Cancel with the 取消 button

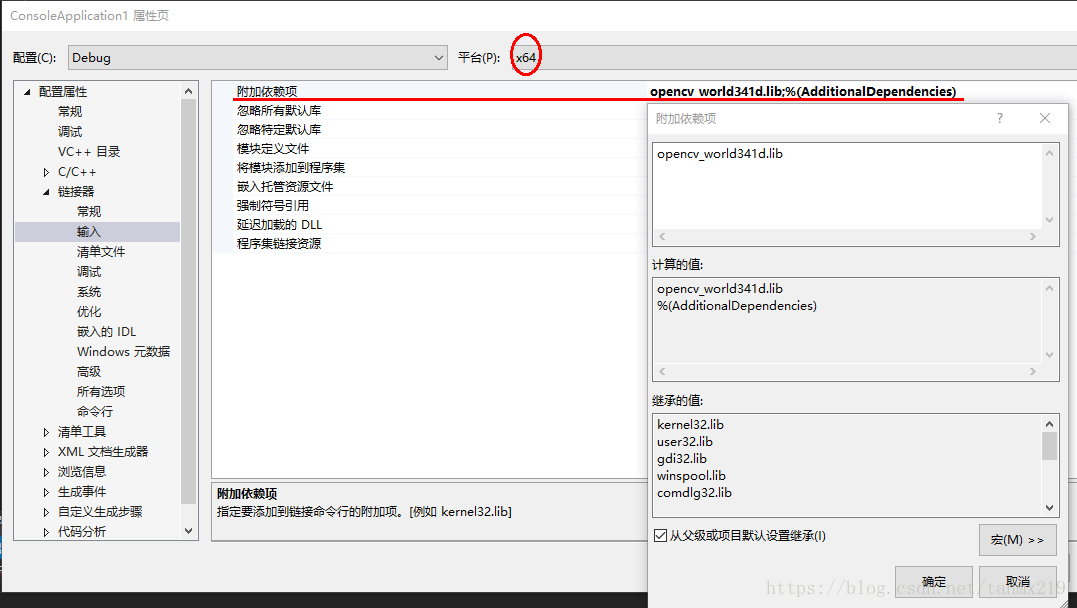(1017, 581)
